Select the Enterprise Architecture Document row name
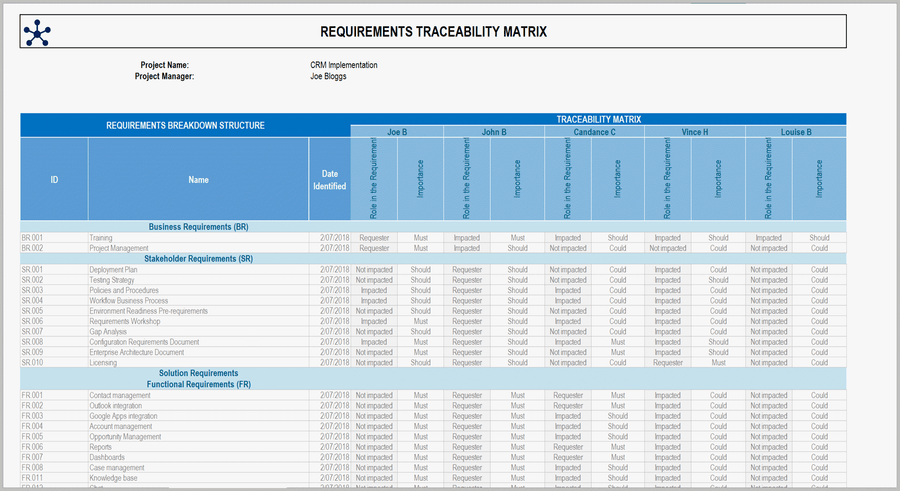 136,352
